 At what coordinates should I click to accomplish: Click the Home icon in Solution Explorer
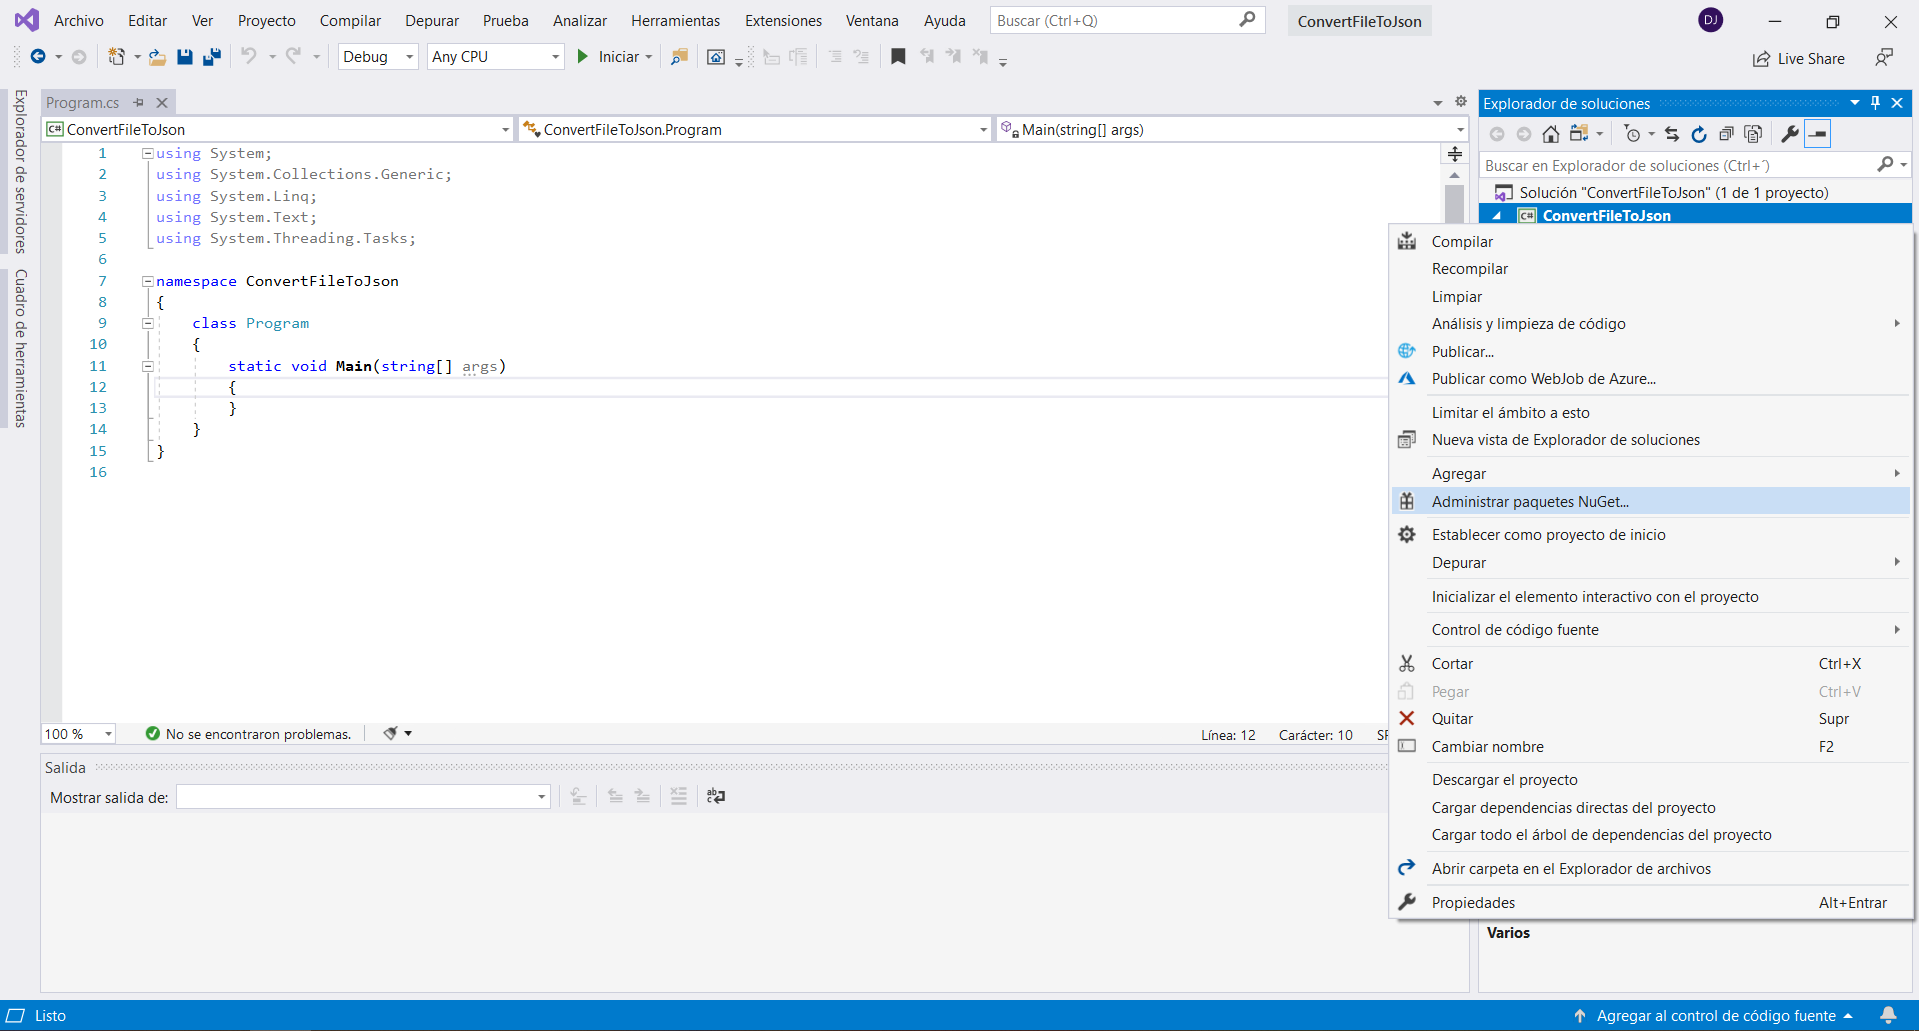[x=1550, y=134]
